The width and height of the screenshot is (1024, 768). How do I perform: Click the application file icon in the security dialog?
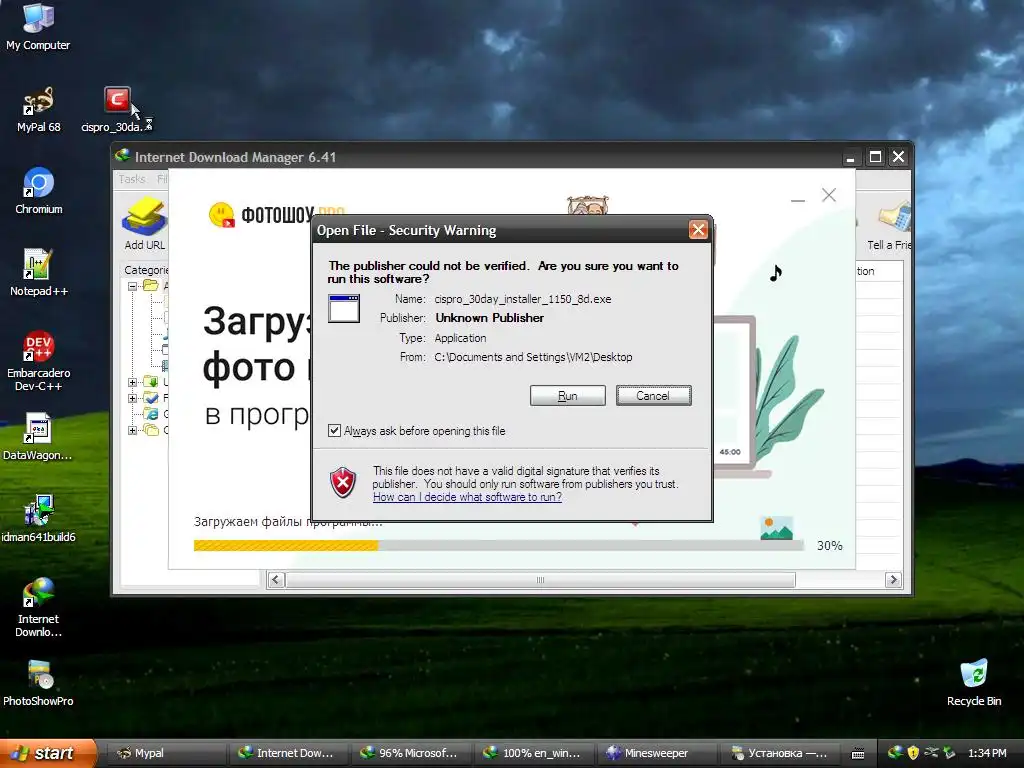344,308
